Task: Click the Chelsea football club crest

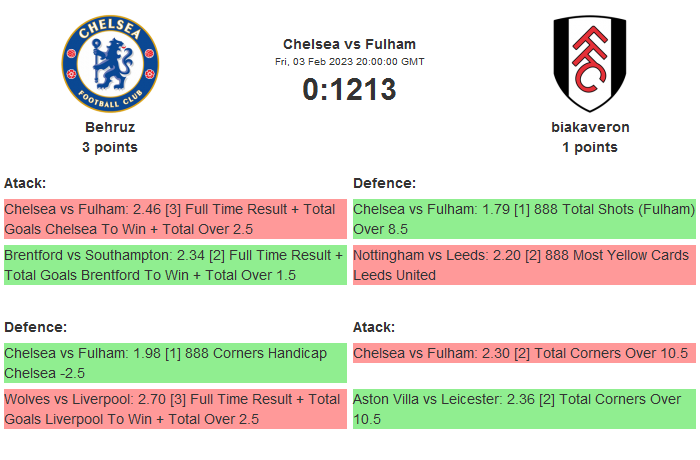Action: tap(110, 64)
